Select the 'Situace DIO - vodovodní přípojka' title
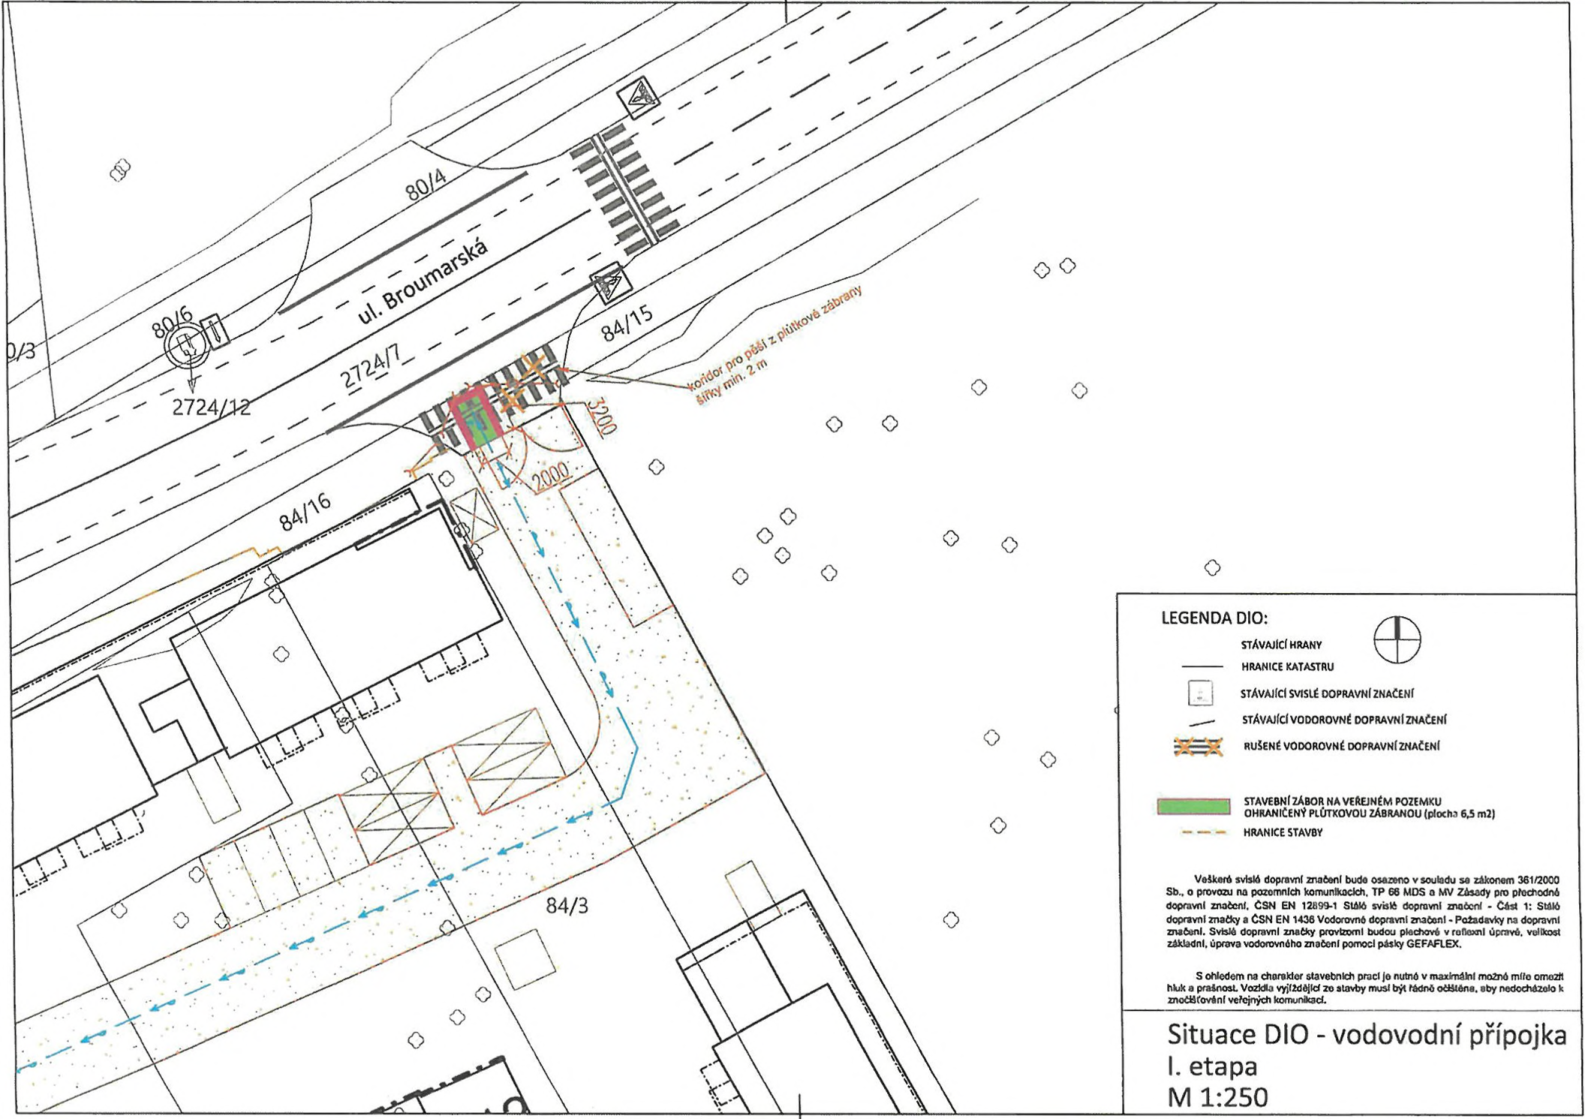1585x1119 pixels. pyautogui.click(x=1366, y=1035)
